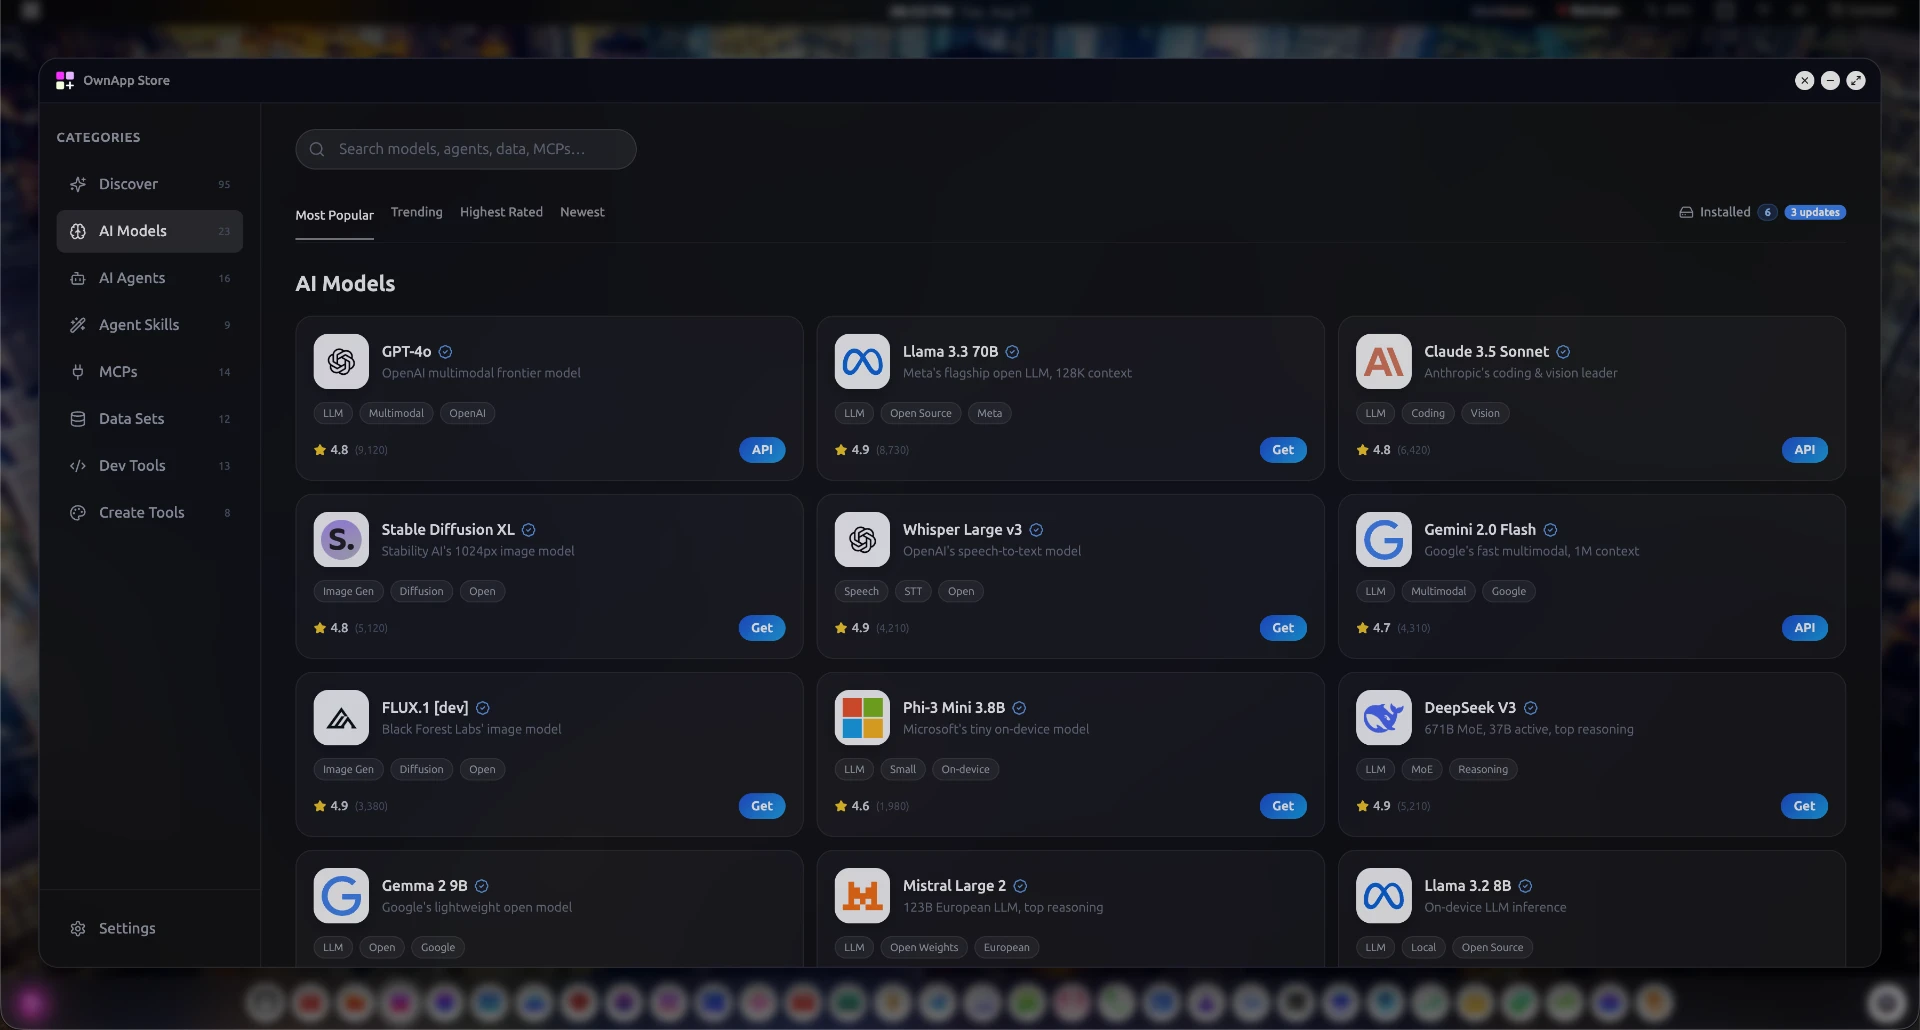Click the Mistral Large 2 title

(954, 886)
